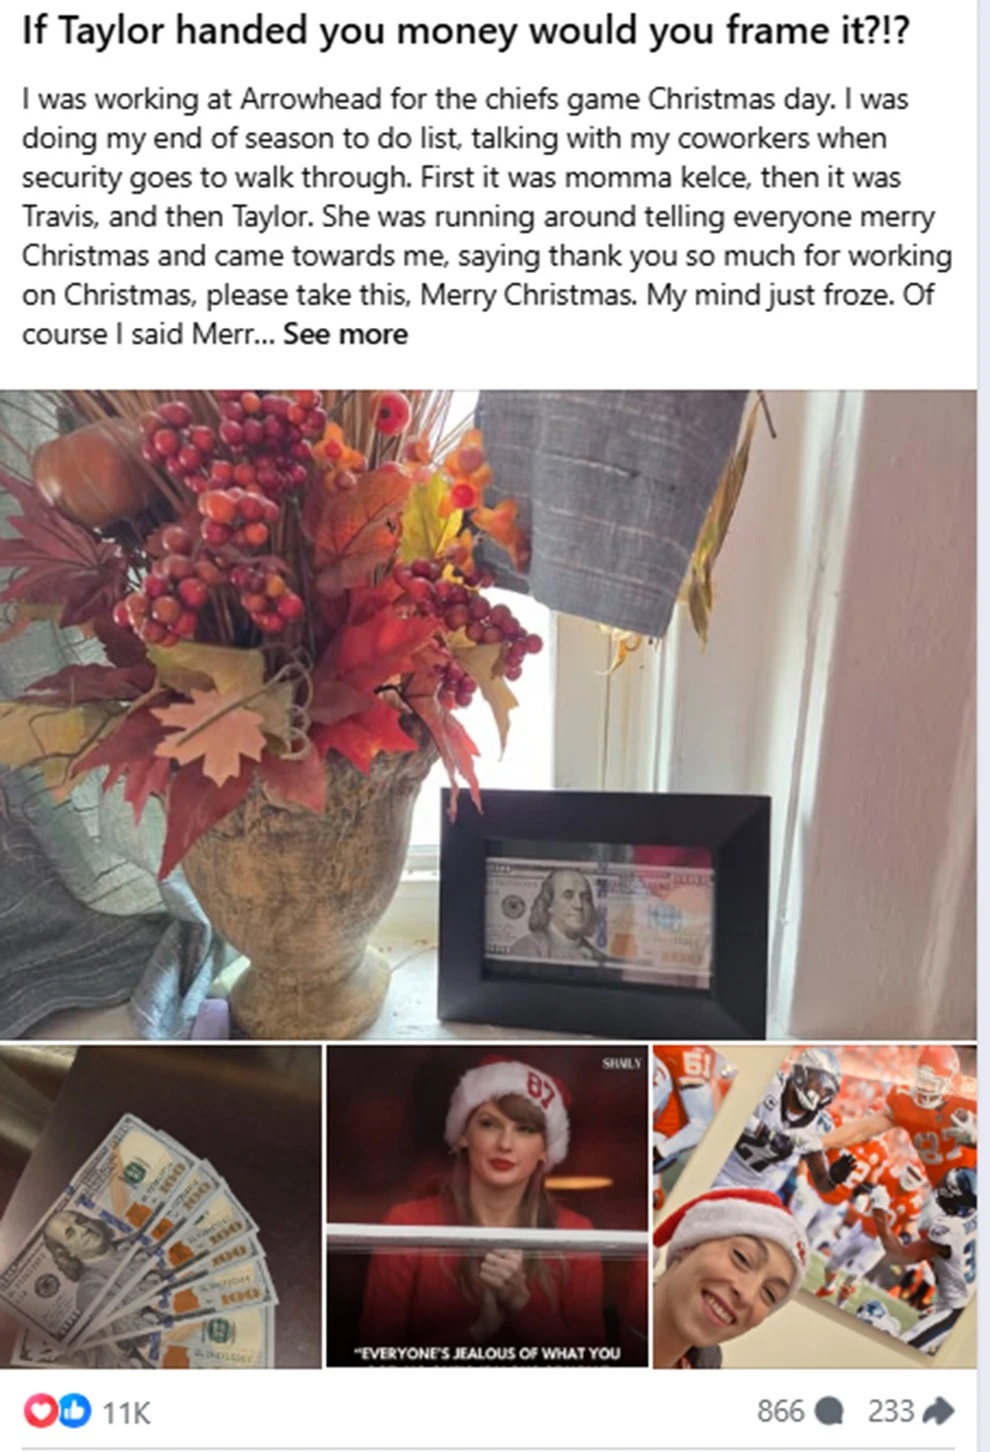Screen dimensions: 990x1452
Task: Click the share arrow icon beside 233
Action: [938, 1410]
